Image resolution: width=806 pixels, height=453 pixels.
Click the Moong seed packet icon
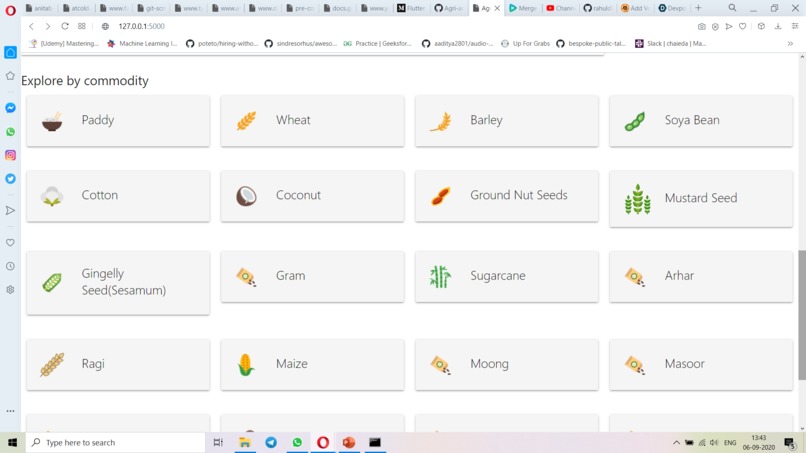441,365
